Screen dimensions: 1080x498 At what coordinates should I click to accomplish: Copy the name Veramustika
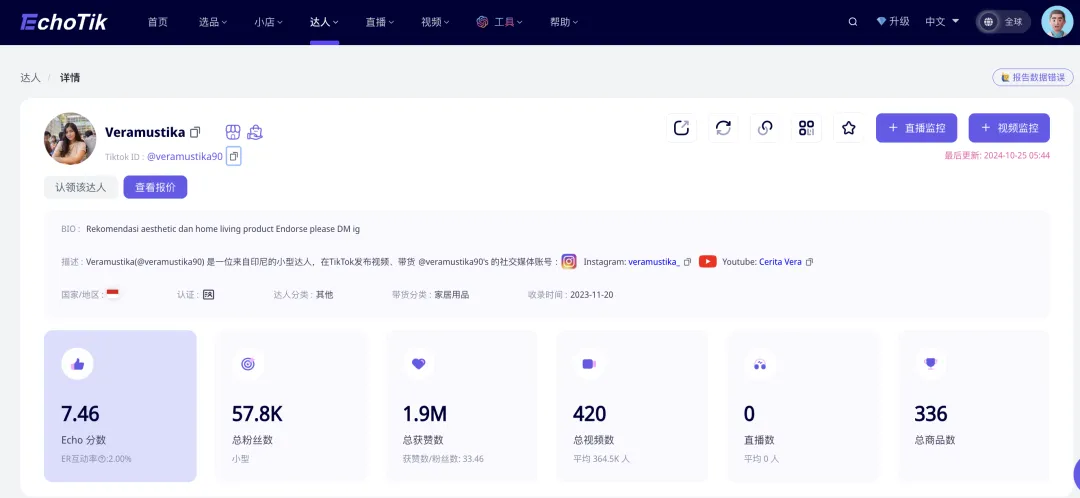(x=195, y=132)
